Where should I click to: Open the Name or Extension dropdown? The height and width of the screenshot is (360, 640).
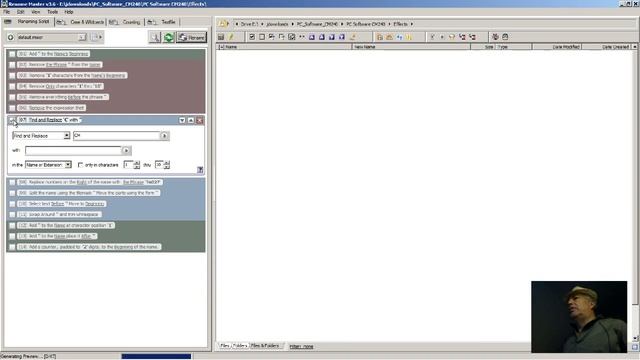click(48, 165)
